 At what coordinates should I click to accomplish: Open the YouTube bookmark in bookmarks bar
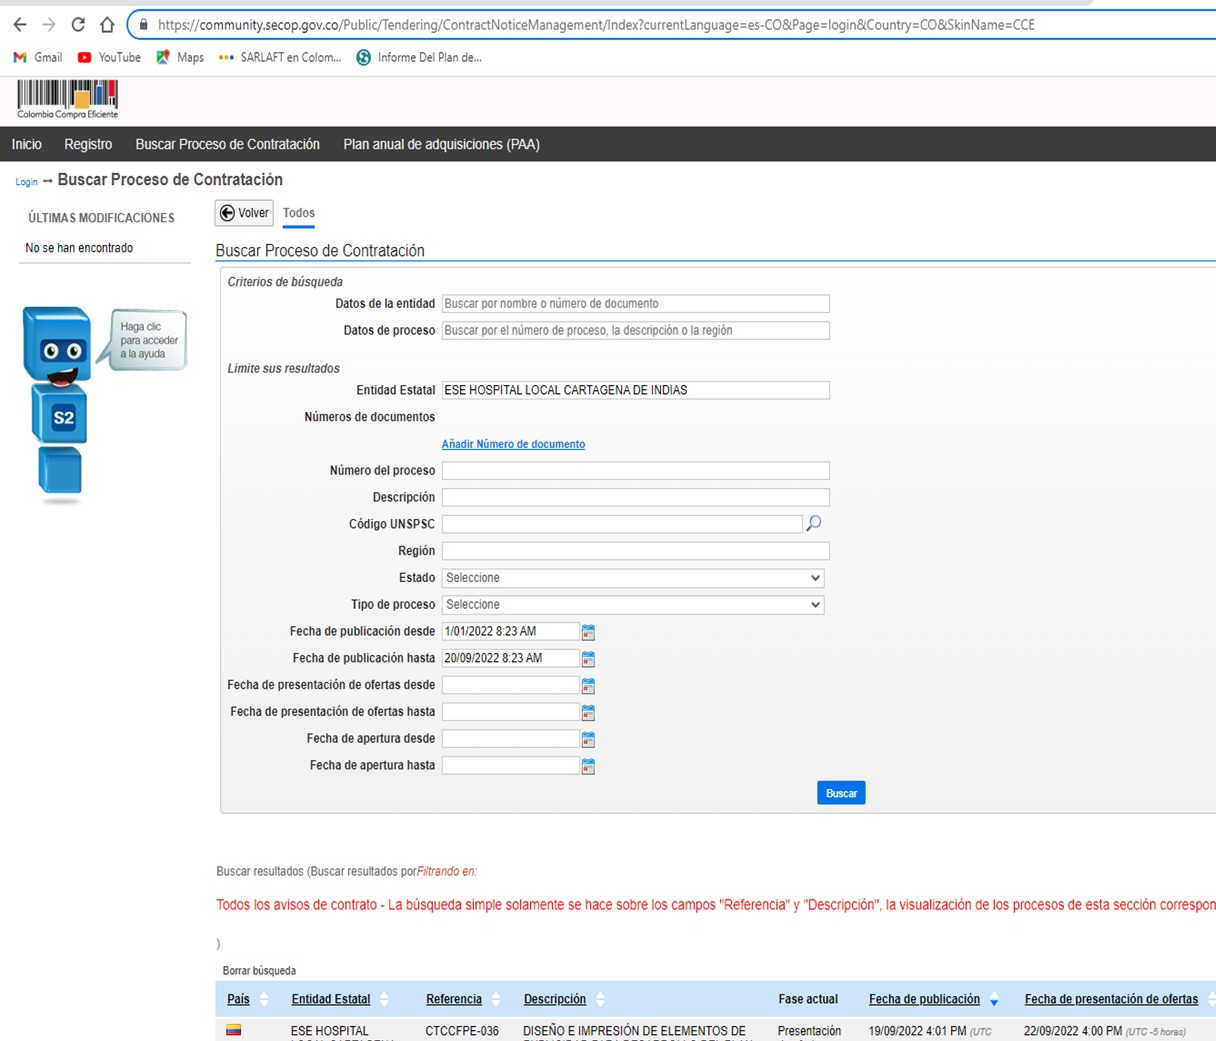(109, 57)
